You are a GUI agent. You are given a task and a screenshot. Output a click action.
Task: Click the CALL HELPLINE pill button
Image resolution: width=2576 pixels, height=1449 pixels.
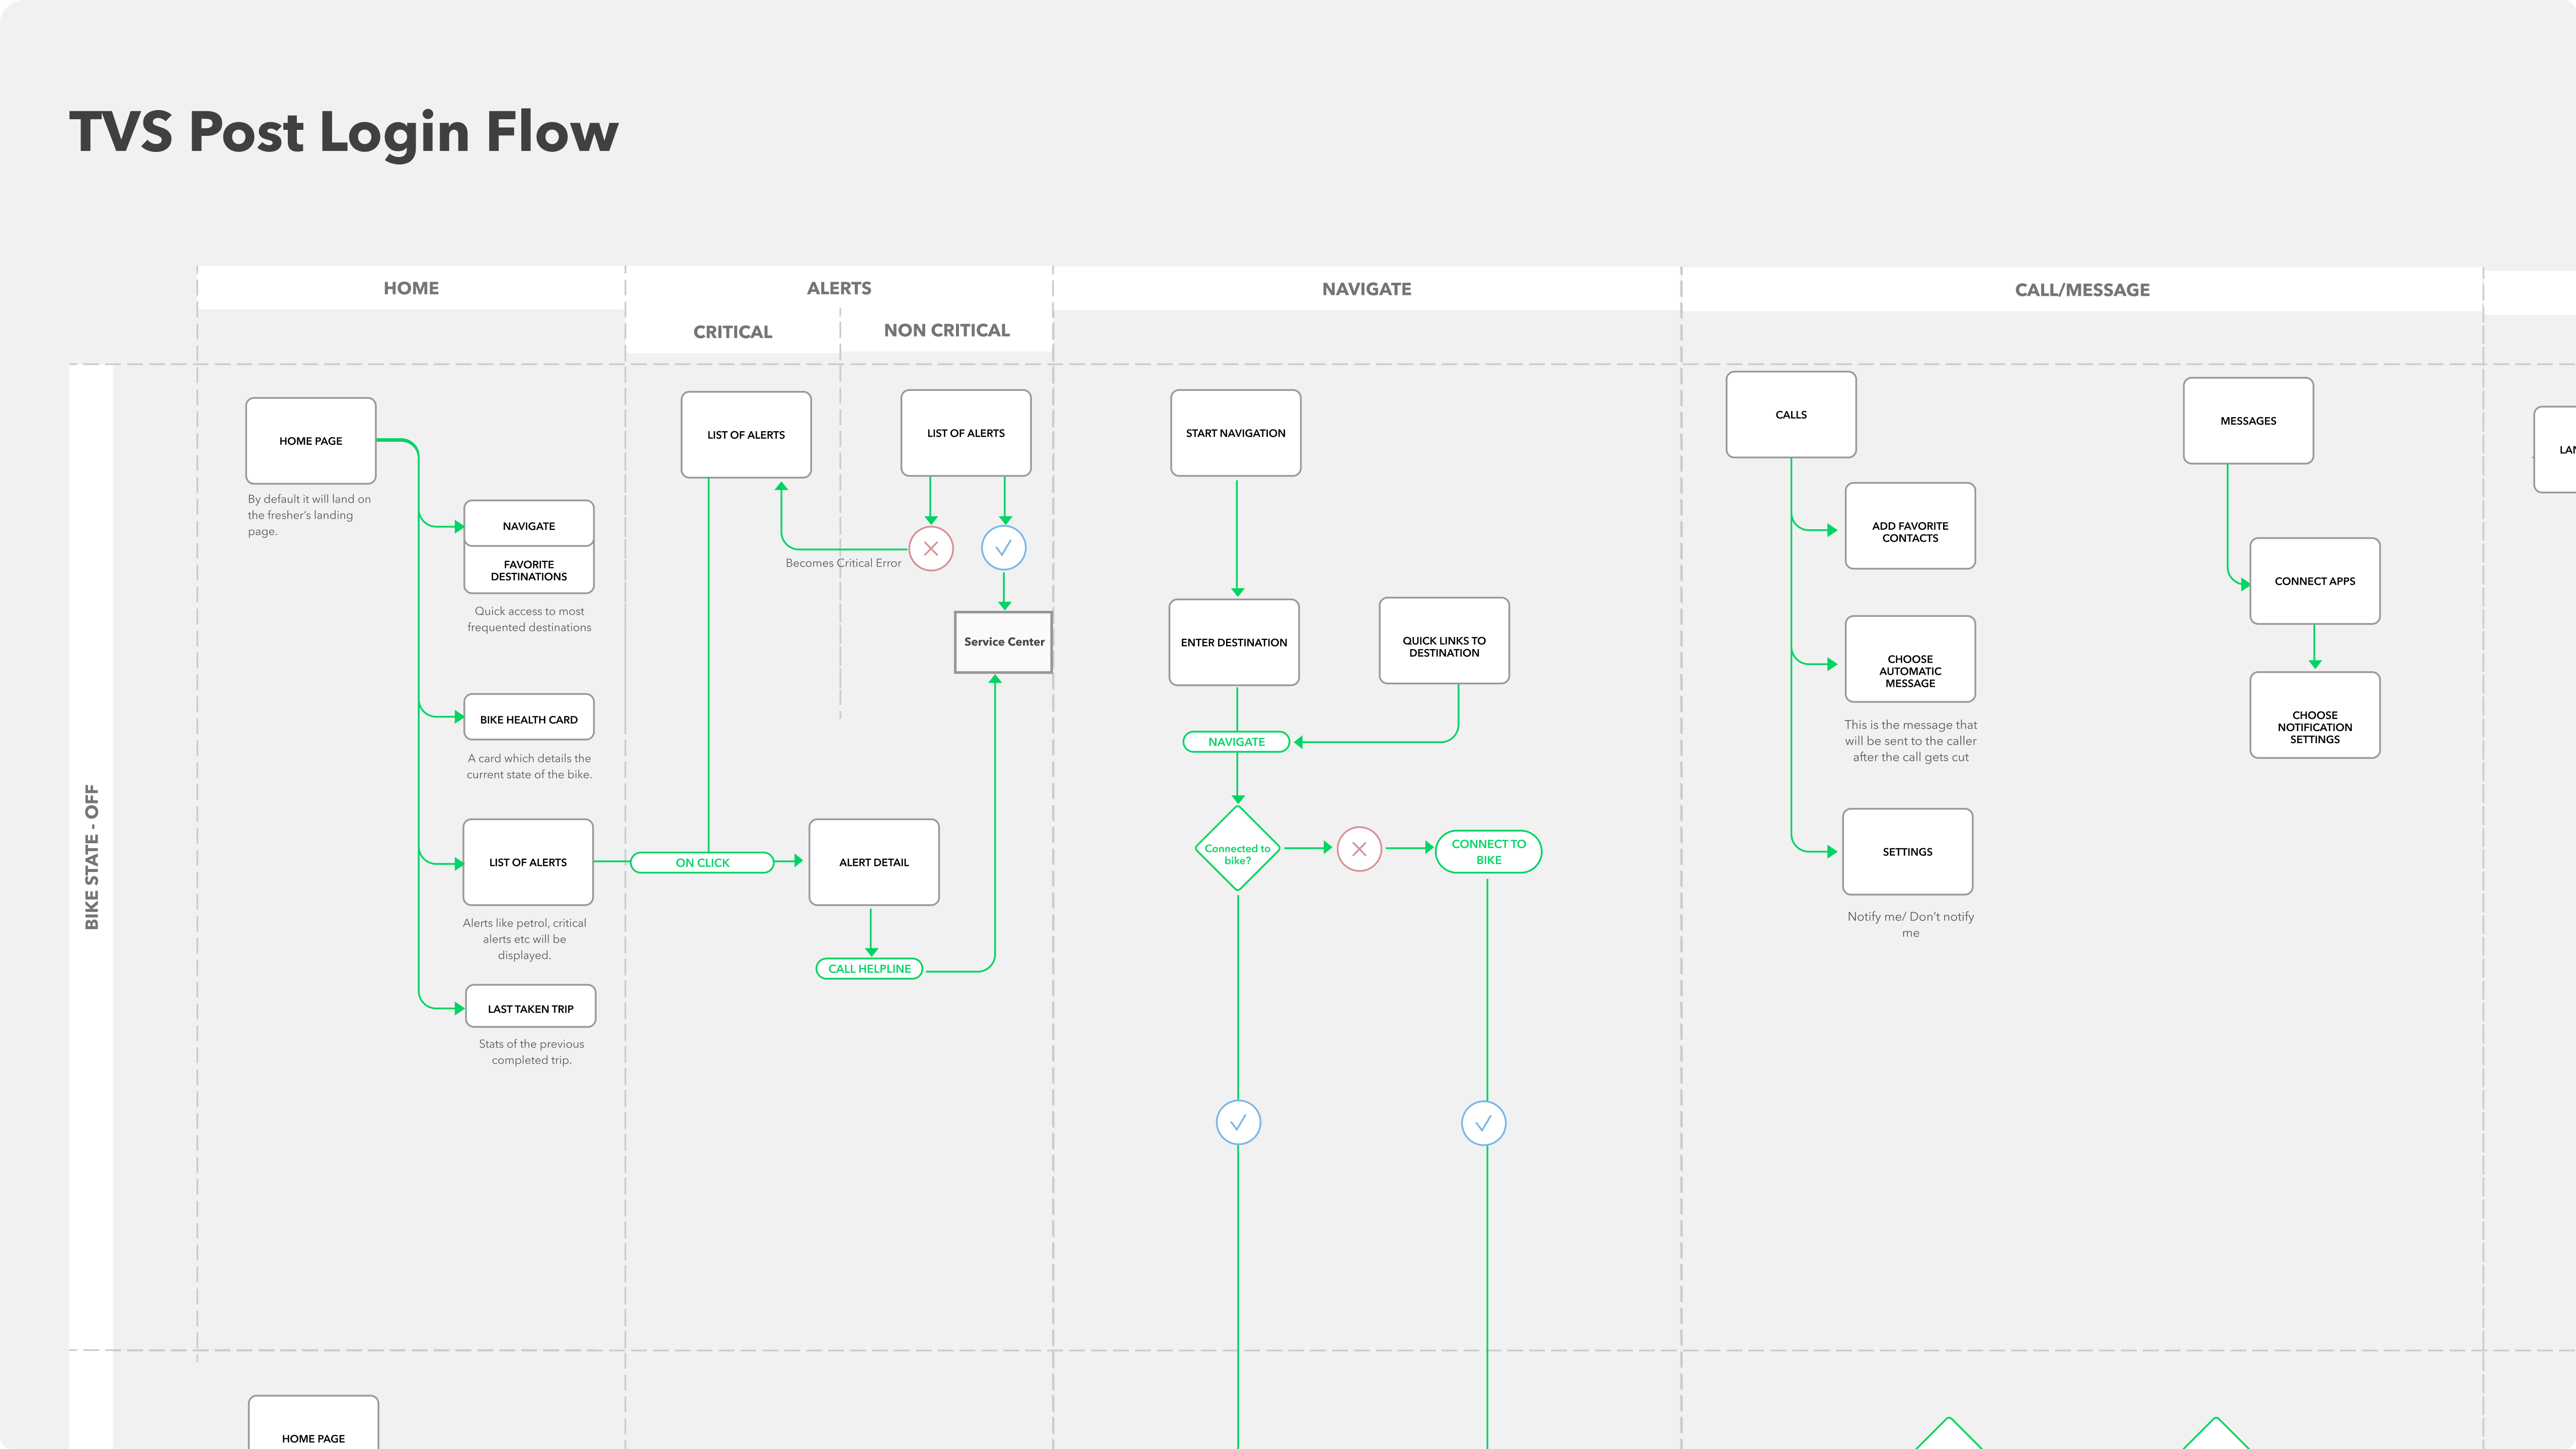tap(869, 969)
